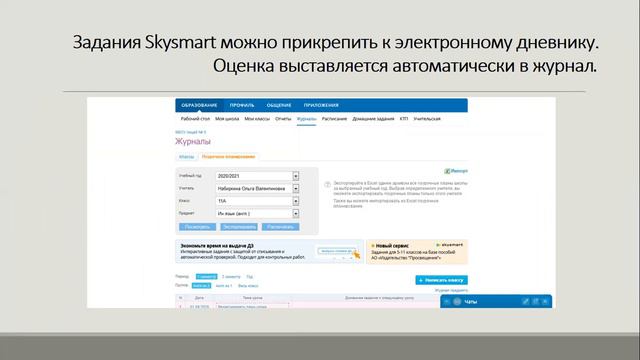Click the third blue button under filters

[x=280, y=227]
